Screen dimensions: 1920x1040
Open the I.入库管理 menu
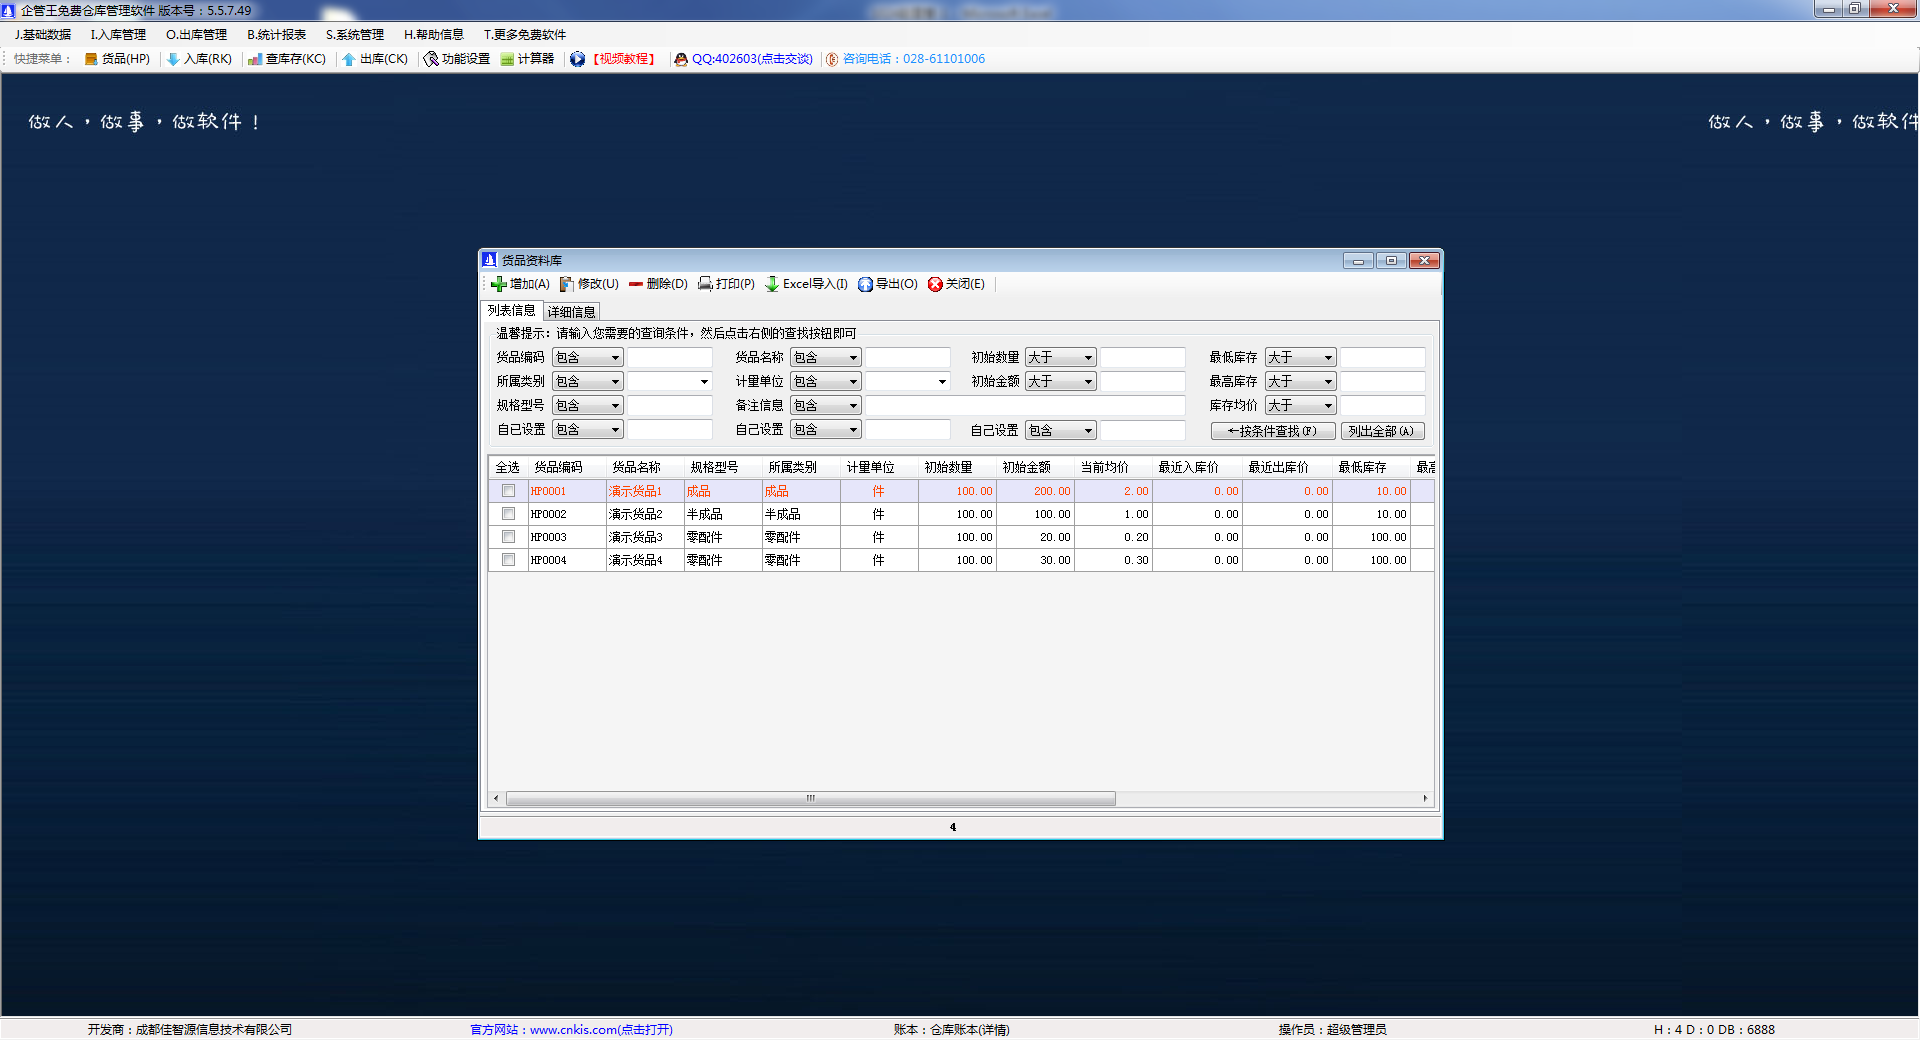[118, 35]
